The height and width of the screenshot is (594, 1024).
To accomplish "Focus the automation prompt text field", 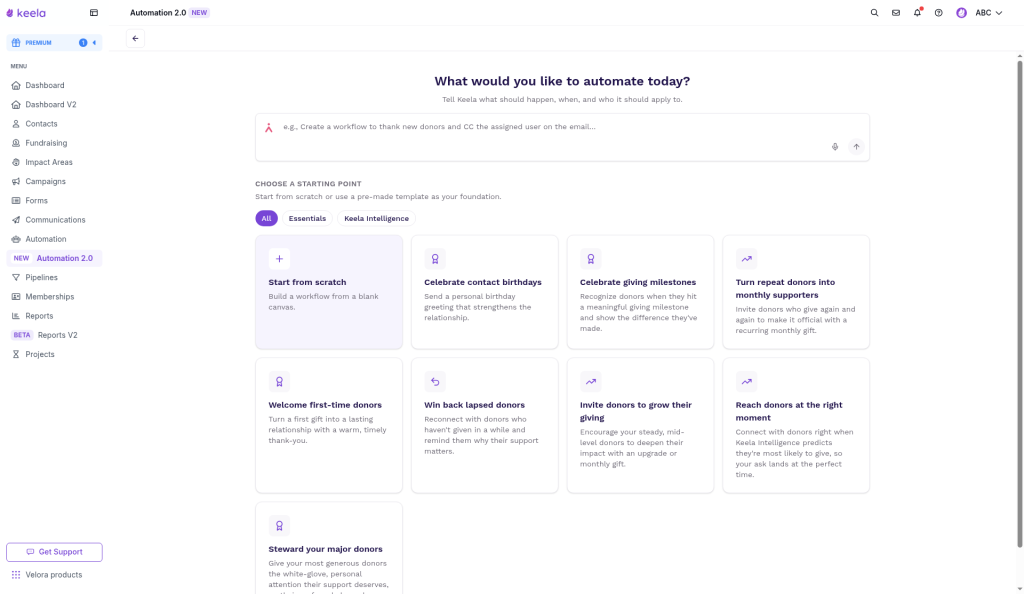I will point(562,137).
